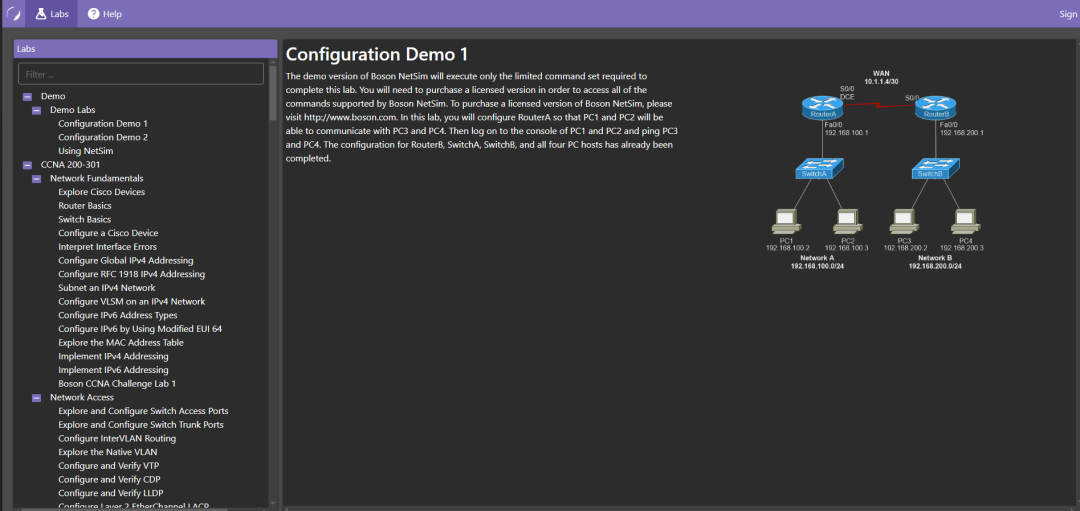Open the Explore Cisco Devices lab
This screenshot has width=1080, height=511.
101,192
